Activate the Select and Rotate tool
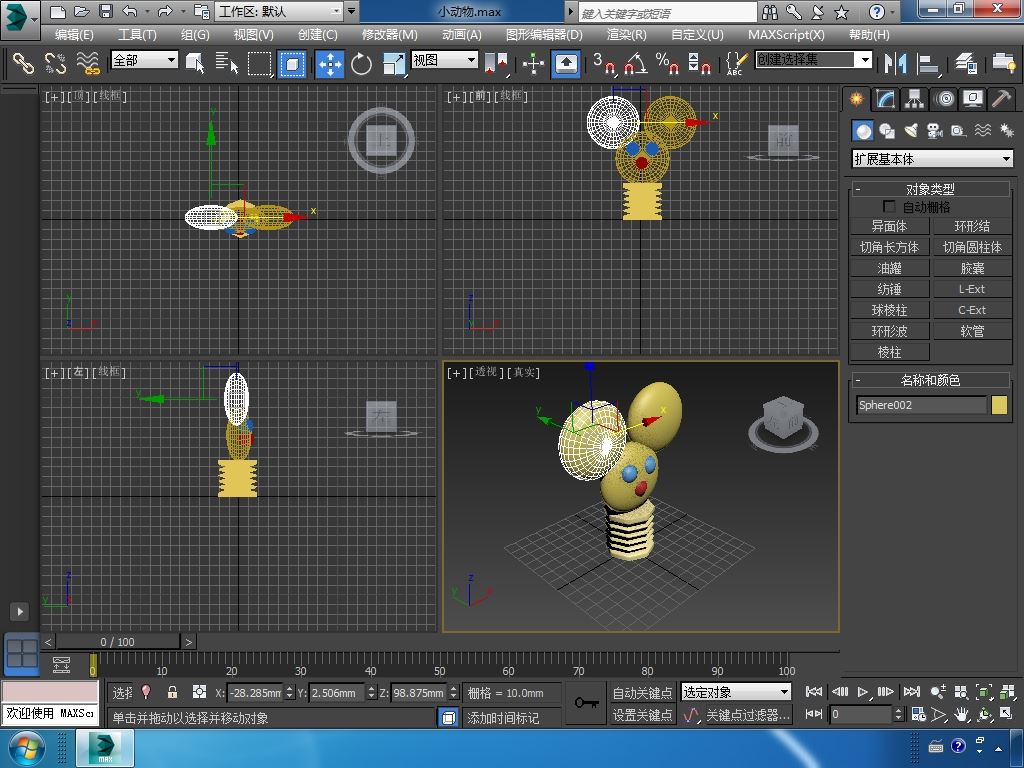 point(361,63)
